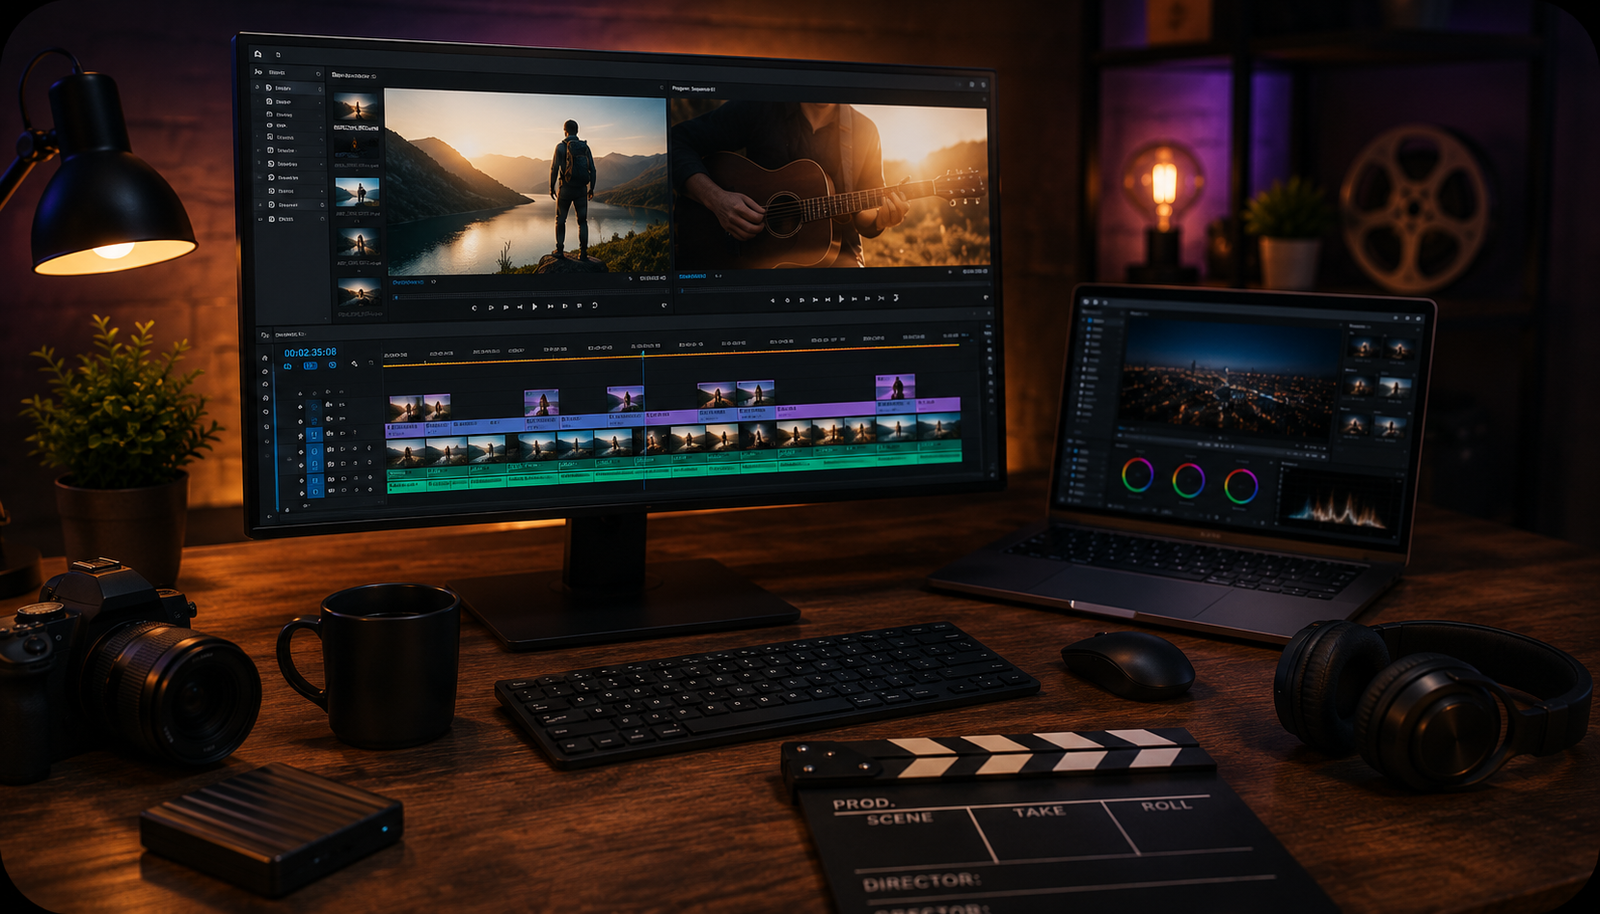The width and height of the screenshot is (1600, 914).
Task: Select rightmost purple-tinted clip above timeline tracks
Action: click(x=896, y=387)
